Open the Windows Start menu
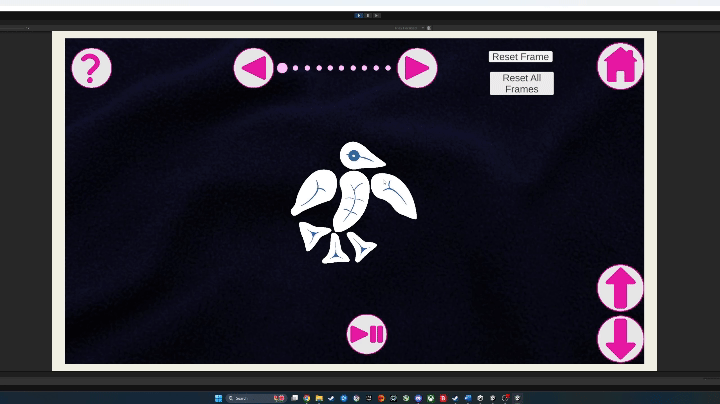This screenshot has width=720, height=404. pyautogui.click(x=218, y=398)
